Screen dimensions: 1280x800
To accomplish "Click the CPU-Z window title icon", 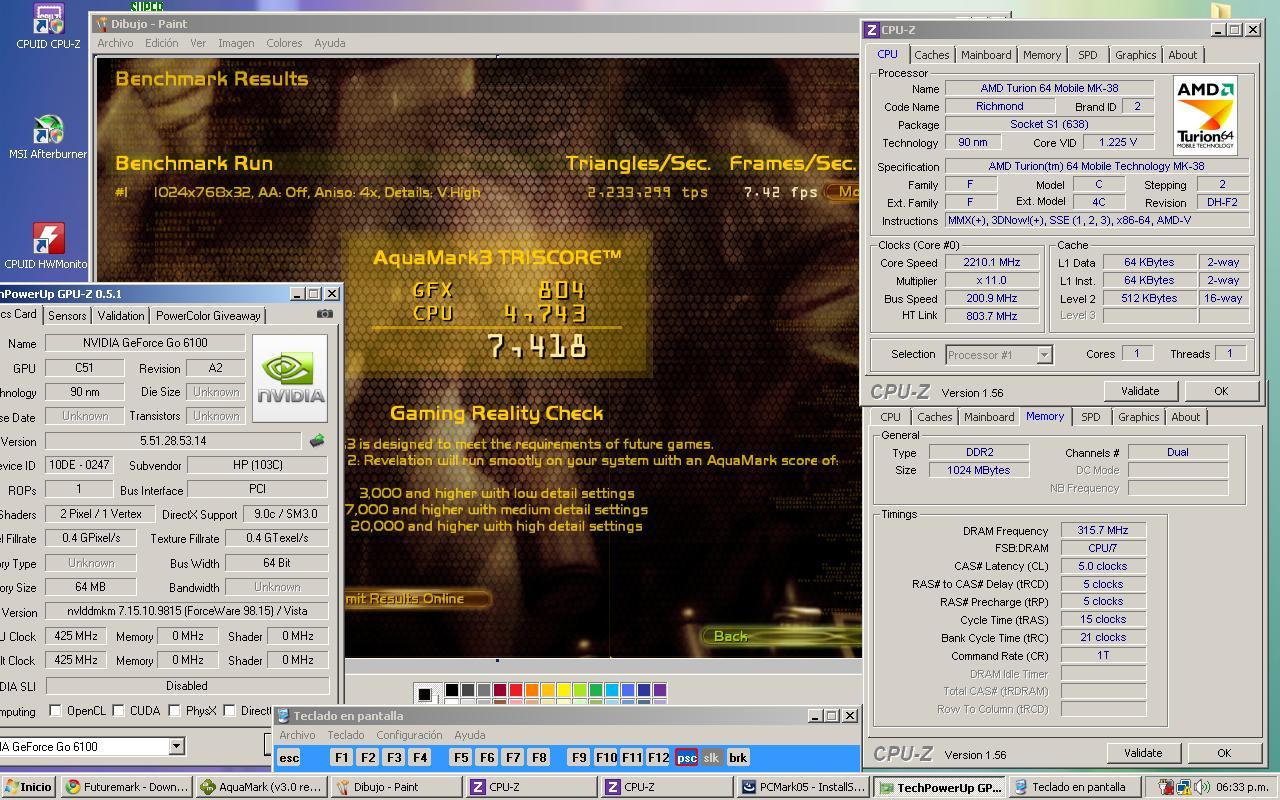I will (x=872, y=30).
